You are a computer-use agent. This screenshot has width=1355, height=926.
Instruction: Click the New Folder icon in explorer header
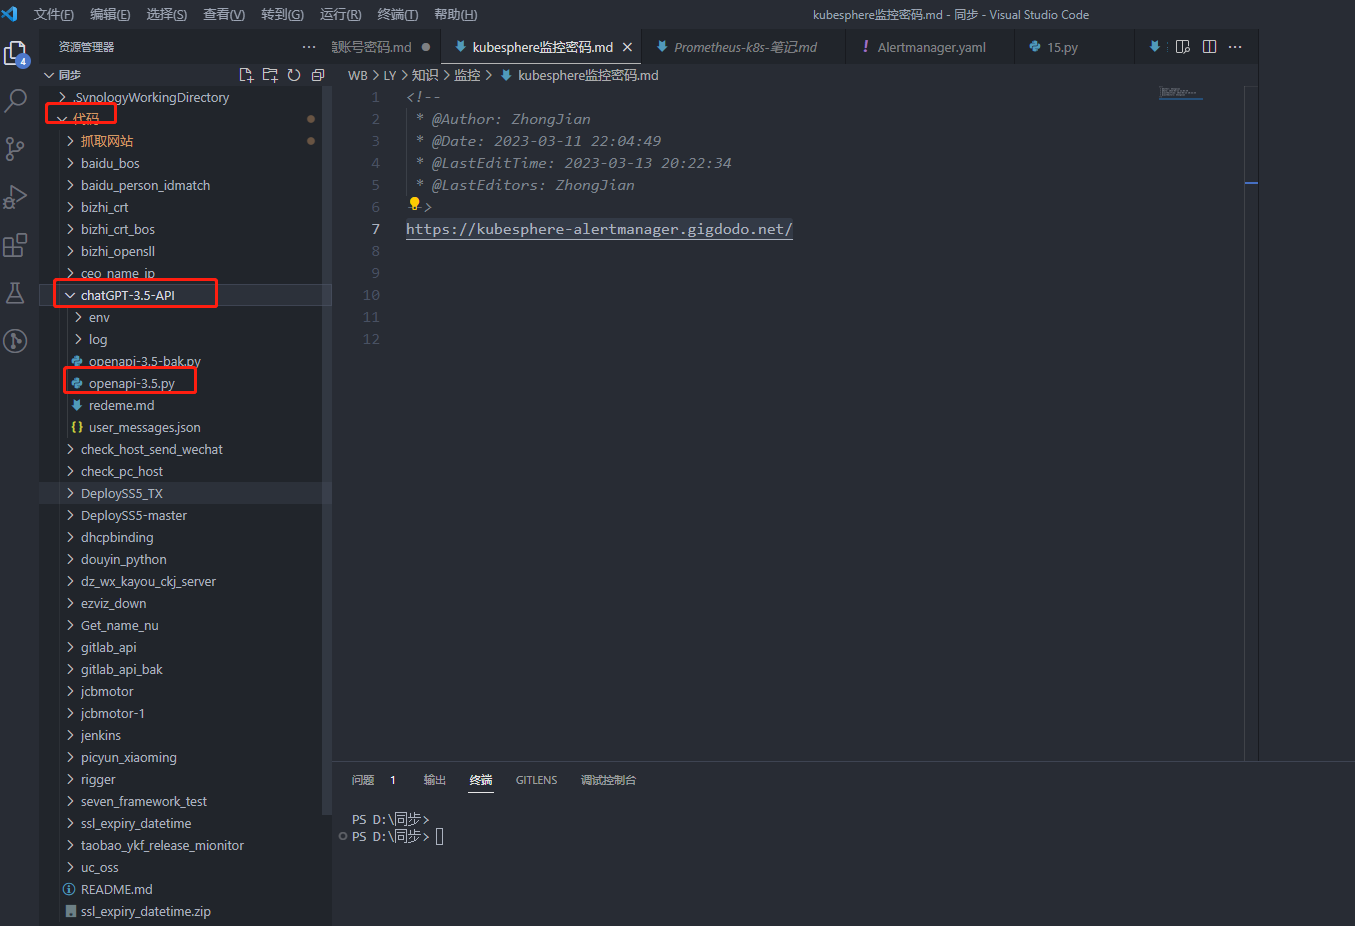pyautogui.click(x=270, y=75)
